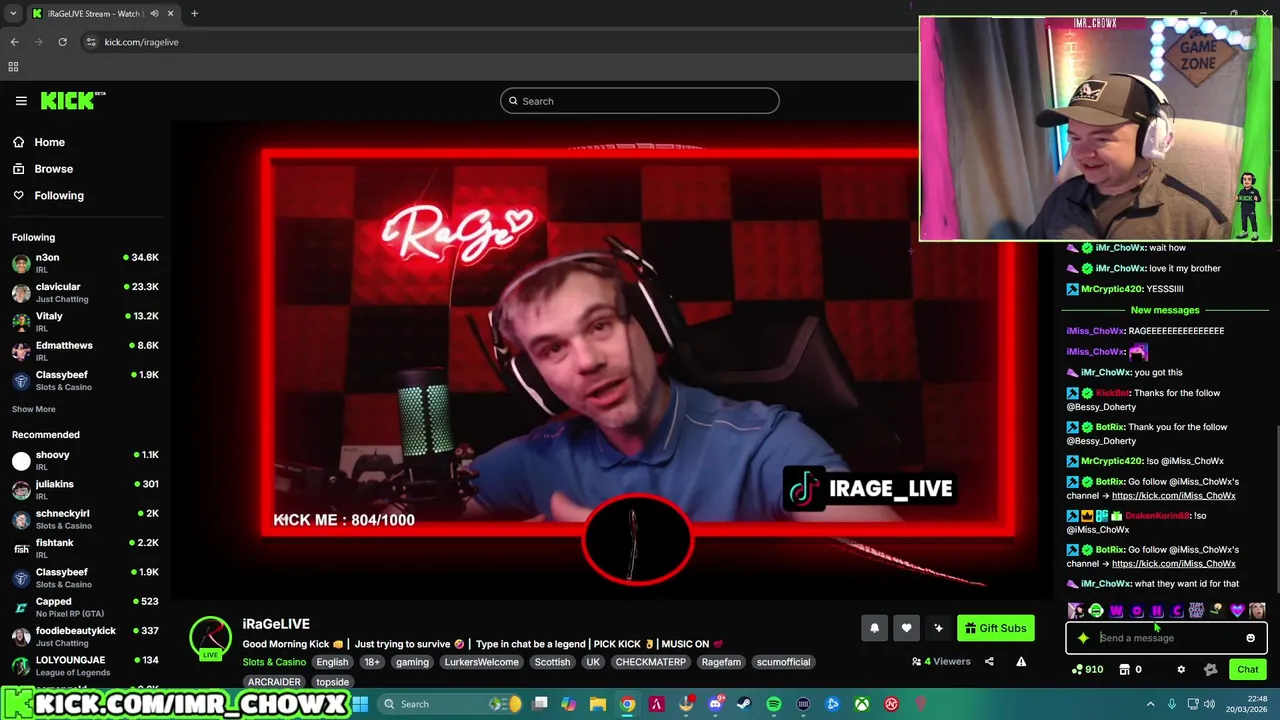Open the Chrome tab search dropdown
The height and width of the screenshot is (720, 1280).
[x=13, y=14]
